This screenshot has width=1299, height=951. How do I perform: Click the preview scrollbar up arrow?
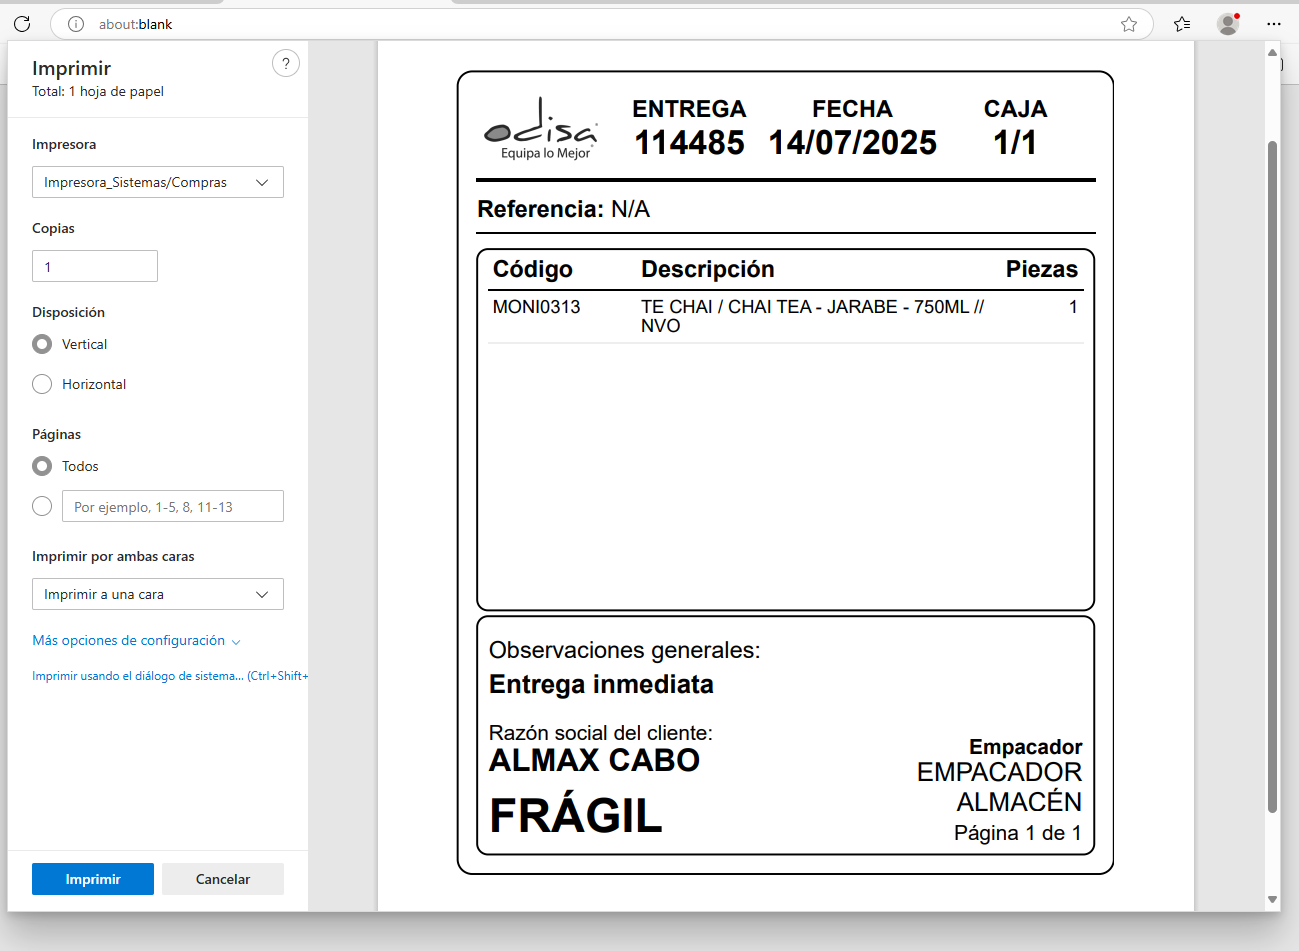[x=1272, y=52]
